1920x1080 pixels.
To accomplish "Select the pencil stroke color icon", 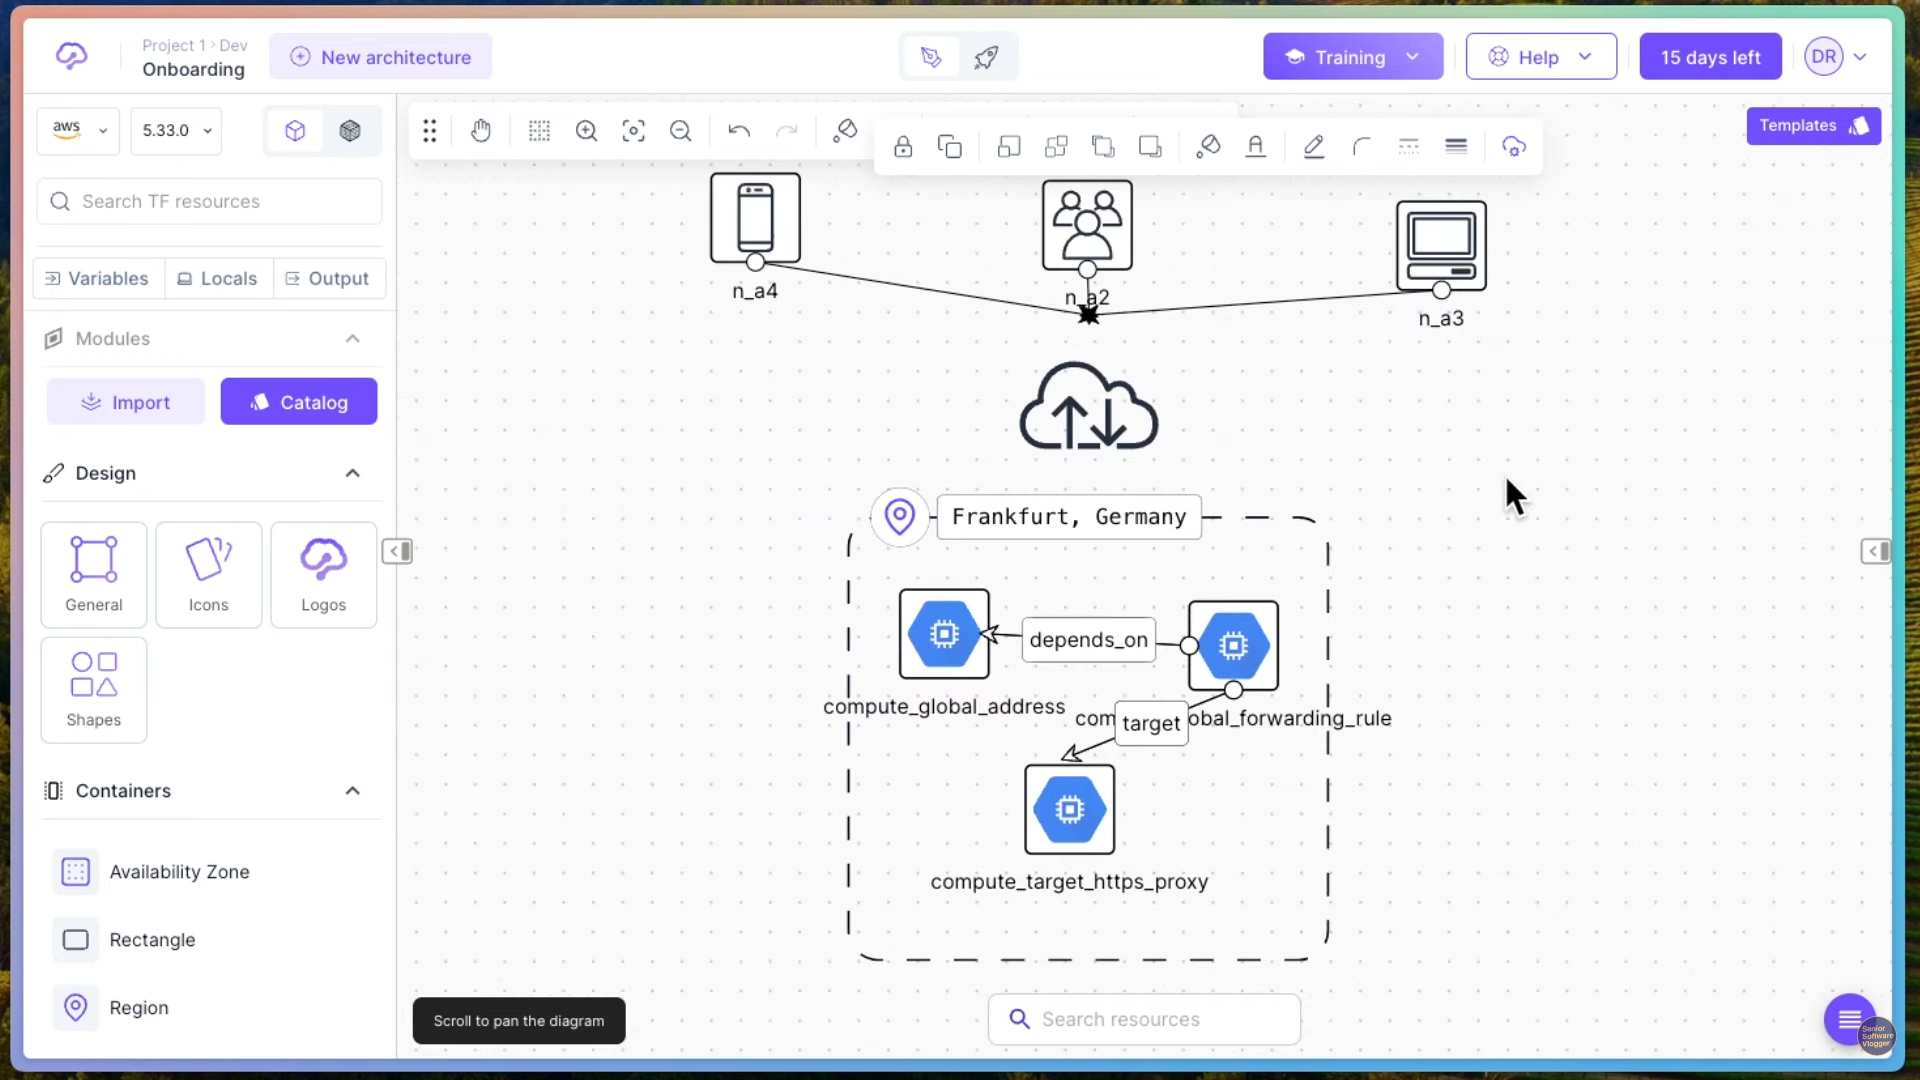I will (1314, 147).
